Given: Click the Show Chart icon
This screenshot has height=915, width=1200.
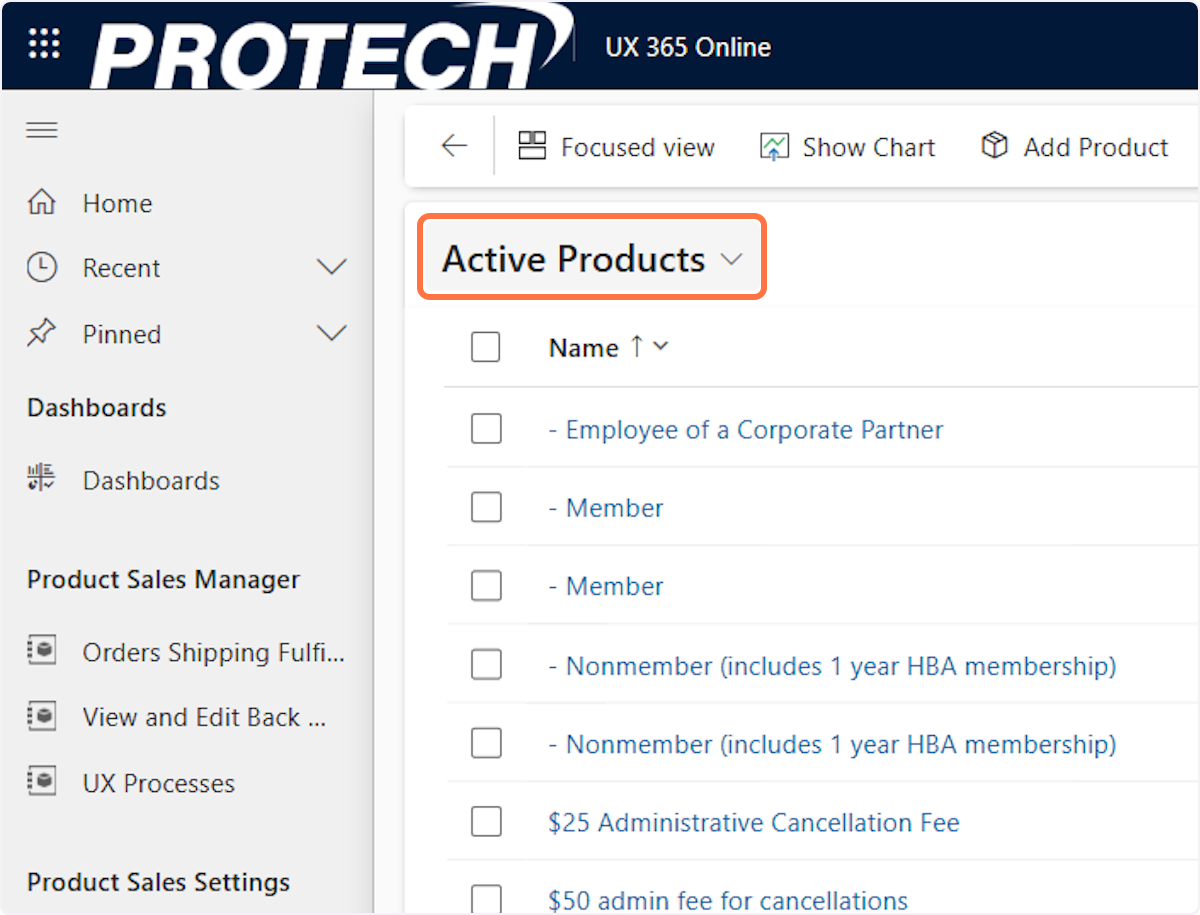Looking at the screenshot, I should point(774,147).
